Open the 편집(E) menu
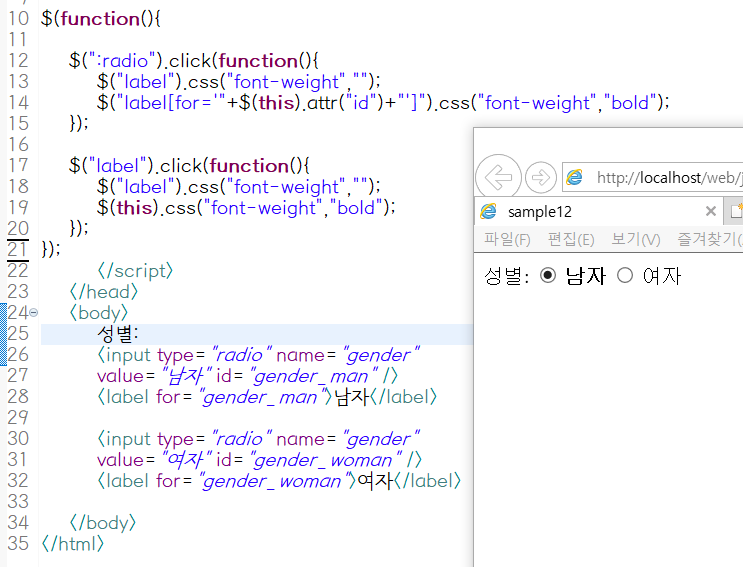 pos(571,239)
